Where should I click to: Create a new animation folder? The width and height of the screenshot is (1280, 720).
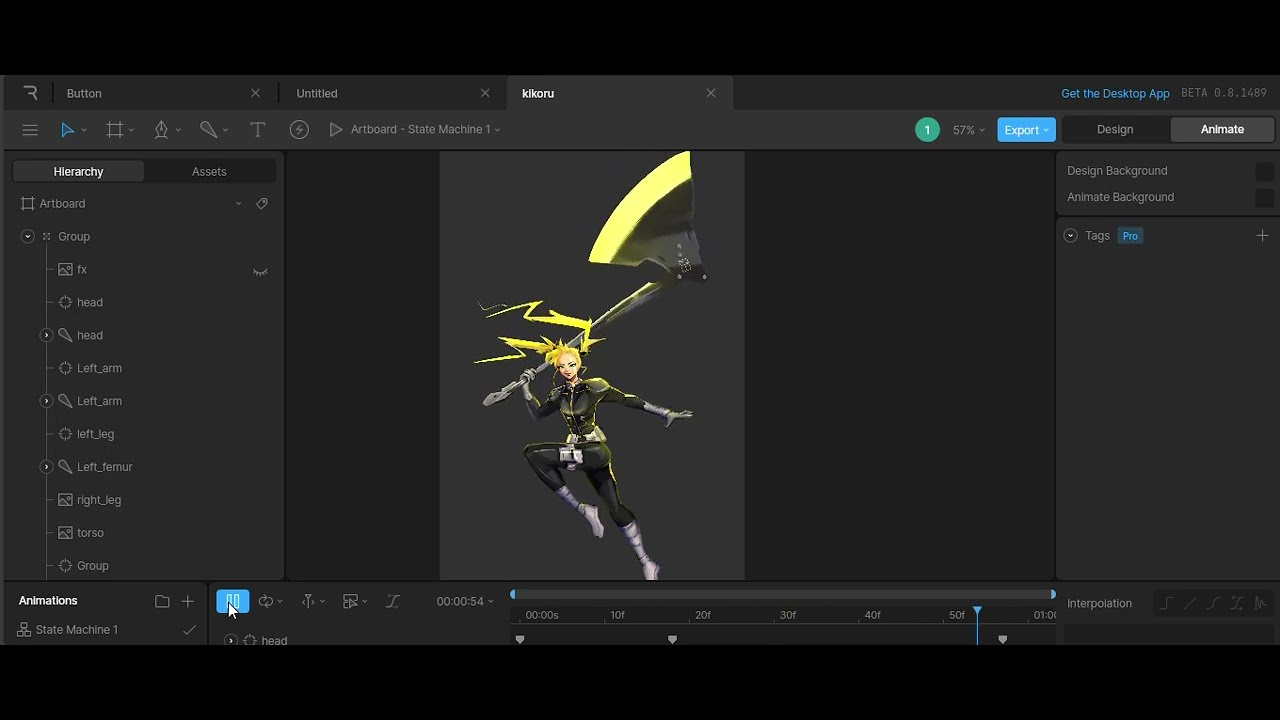(x=162, y=601)
